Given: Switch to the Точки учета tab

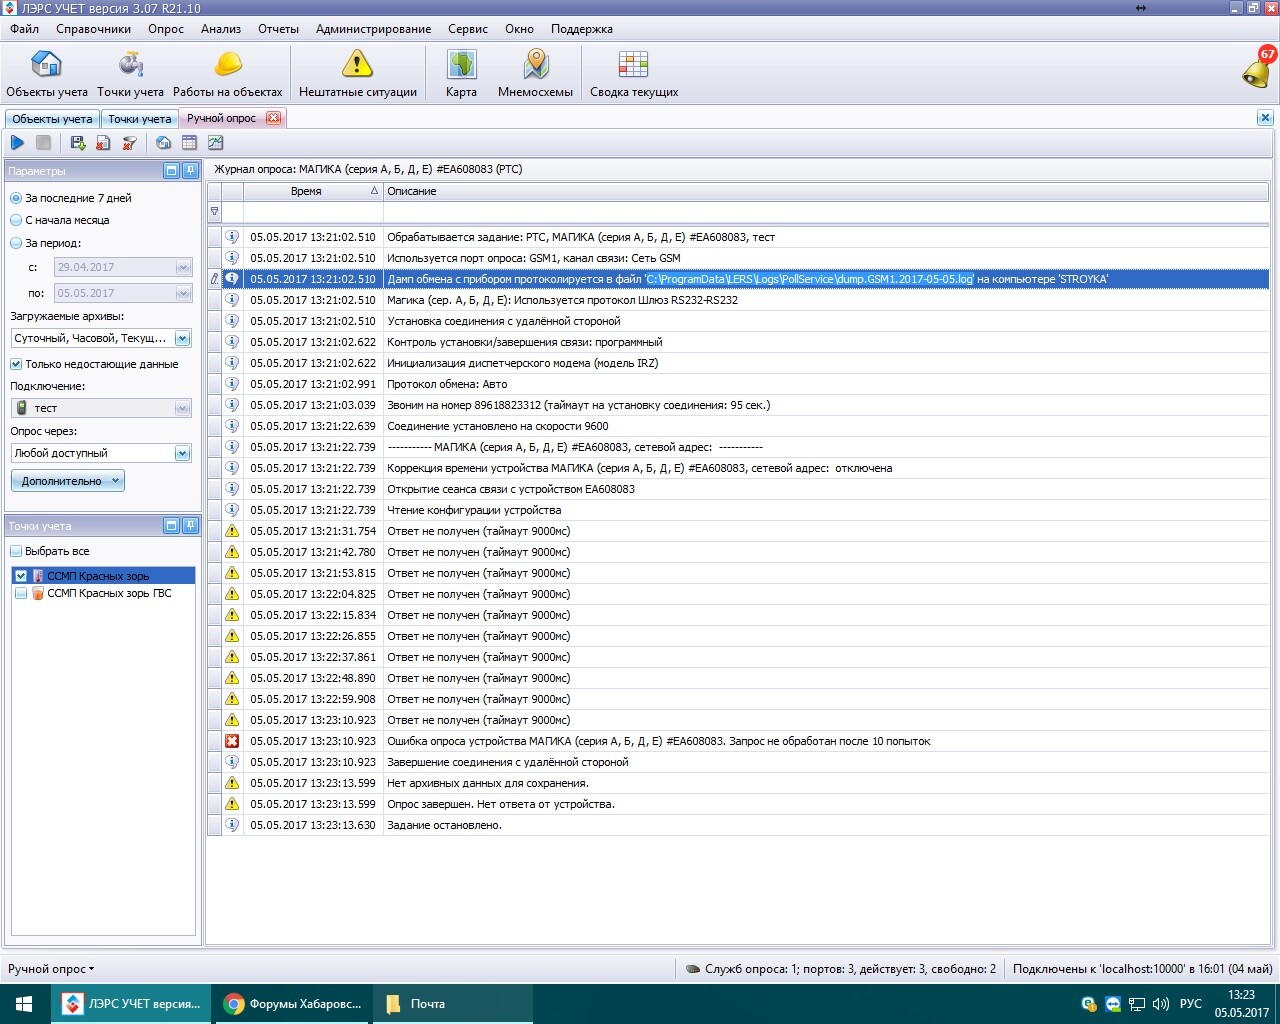Looking at the screenshot, I should 140,119.
